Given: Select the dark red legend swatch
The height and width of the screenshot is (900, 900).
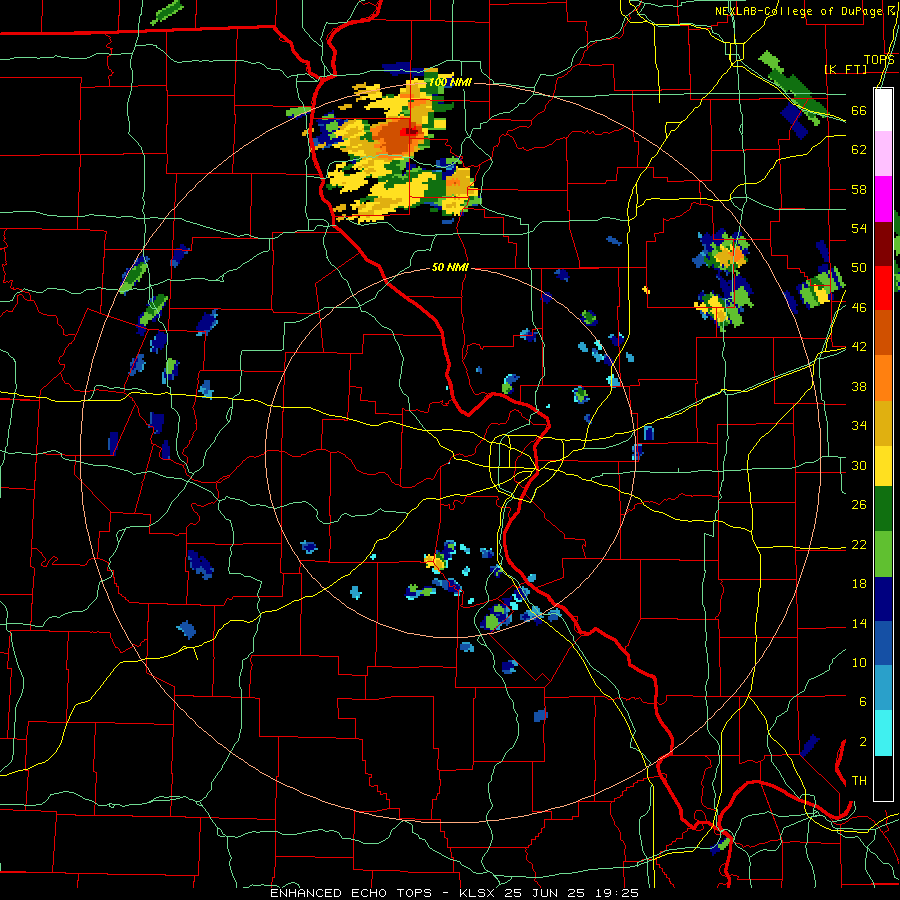Looking at the screenshot, I should coord(883,243).
